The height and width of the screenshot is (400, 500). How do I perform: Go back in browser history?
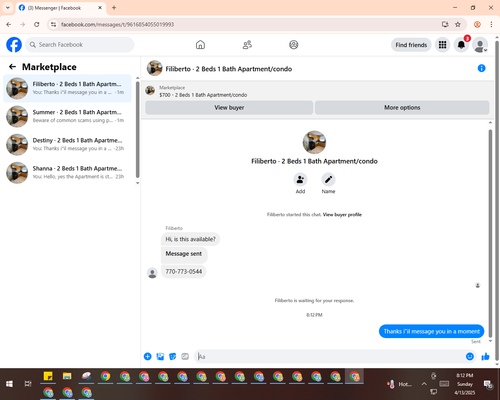pos(9,24)
